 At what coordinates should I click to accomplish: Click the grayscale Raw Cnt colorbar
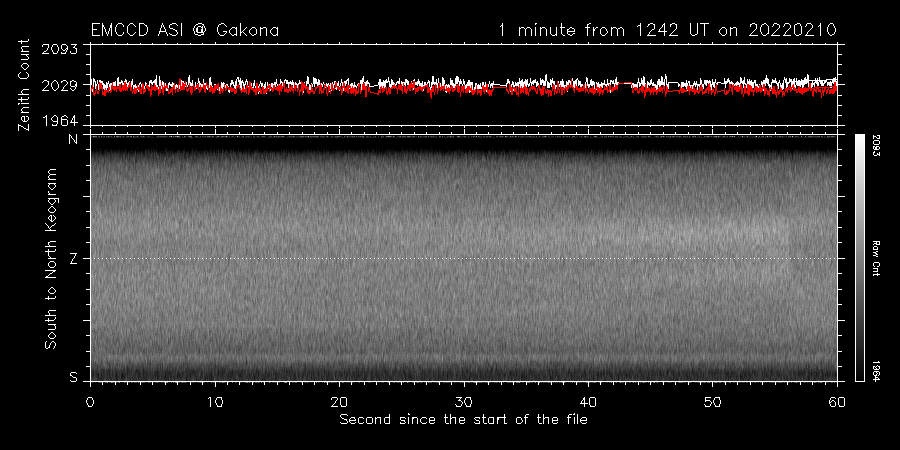coord(859,258)
